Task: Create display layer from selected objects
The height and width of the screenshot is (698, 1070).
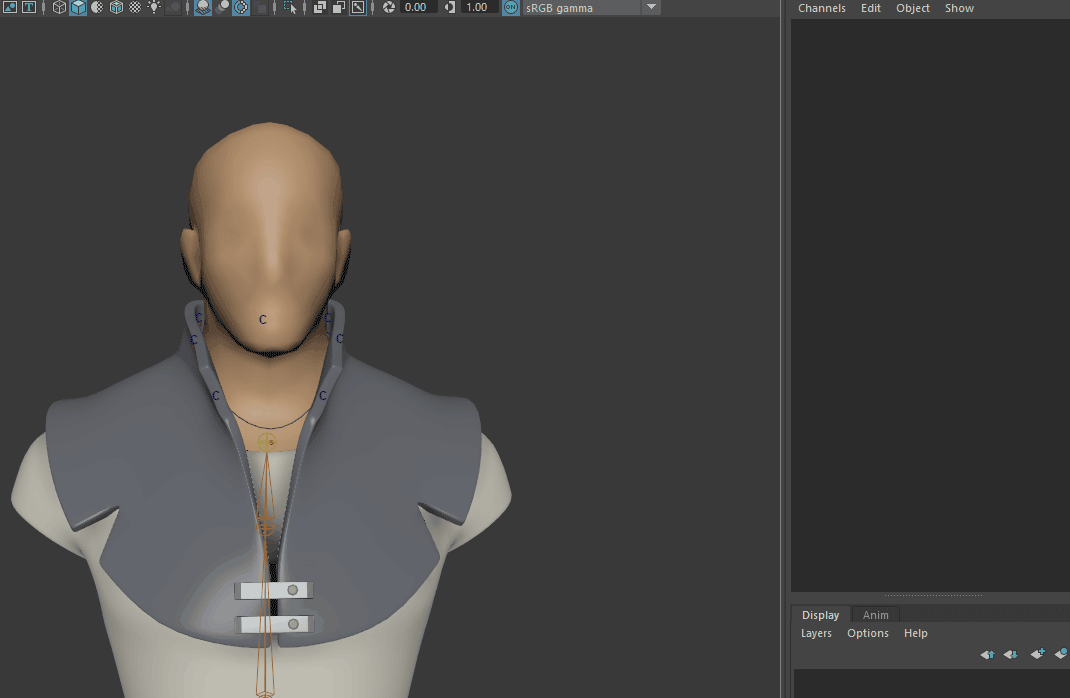Action: point(1062,653)
